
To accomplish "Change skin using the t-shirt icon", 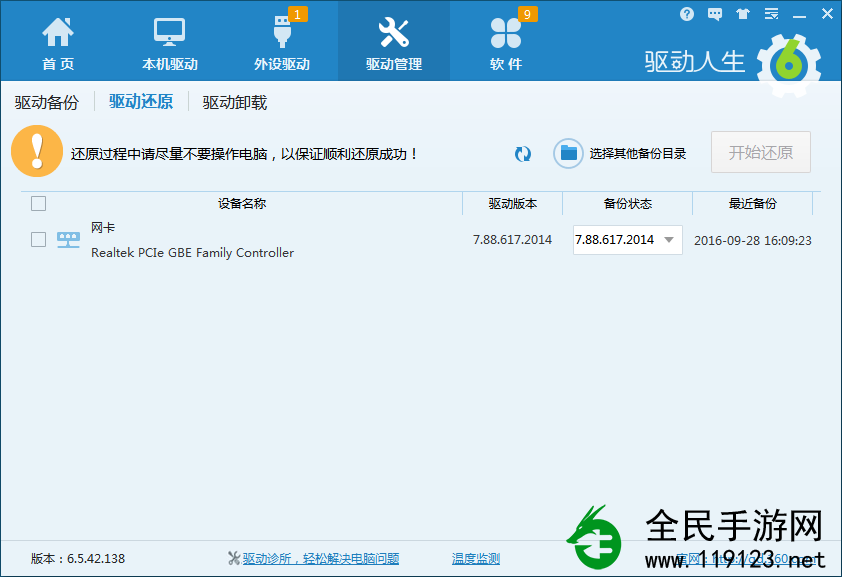I will (x=741, y=13).
